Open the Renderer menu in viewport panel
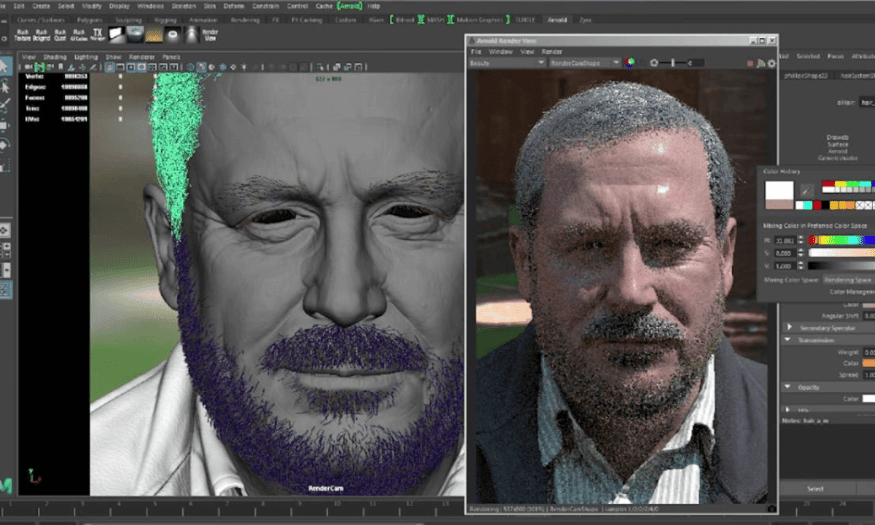Viewport: 875px width, 525px height. [142, 57]
